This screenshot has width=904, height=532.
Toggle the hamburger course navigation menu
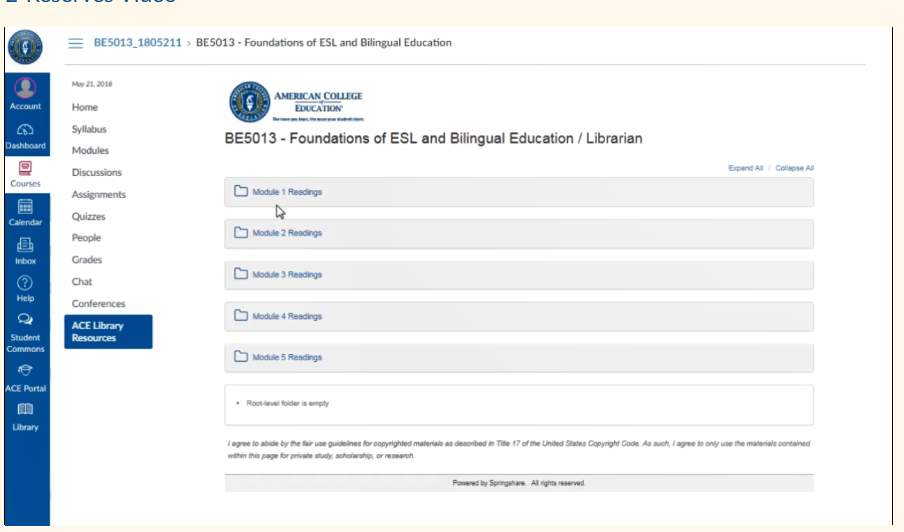coord(76,43)
